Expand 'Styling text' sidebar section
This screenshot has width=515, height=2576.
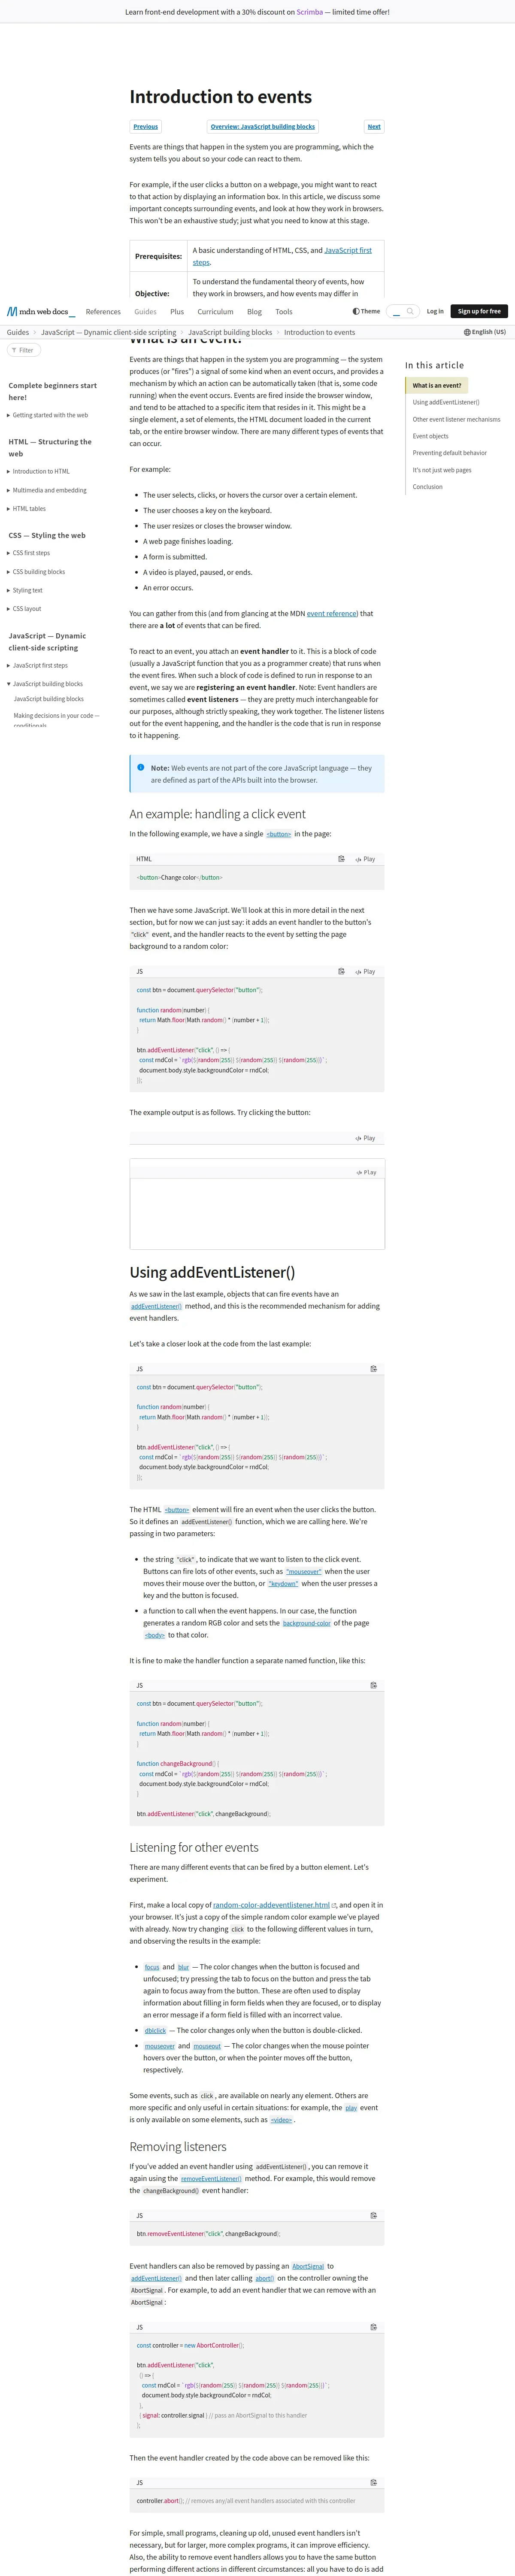25,590
